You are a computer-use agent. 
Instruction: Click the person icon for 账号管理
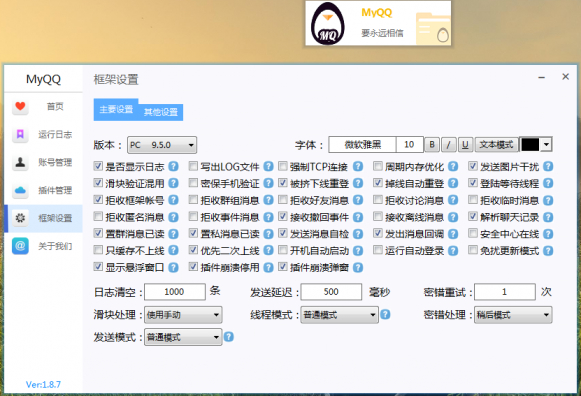tap(20, 162)
